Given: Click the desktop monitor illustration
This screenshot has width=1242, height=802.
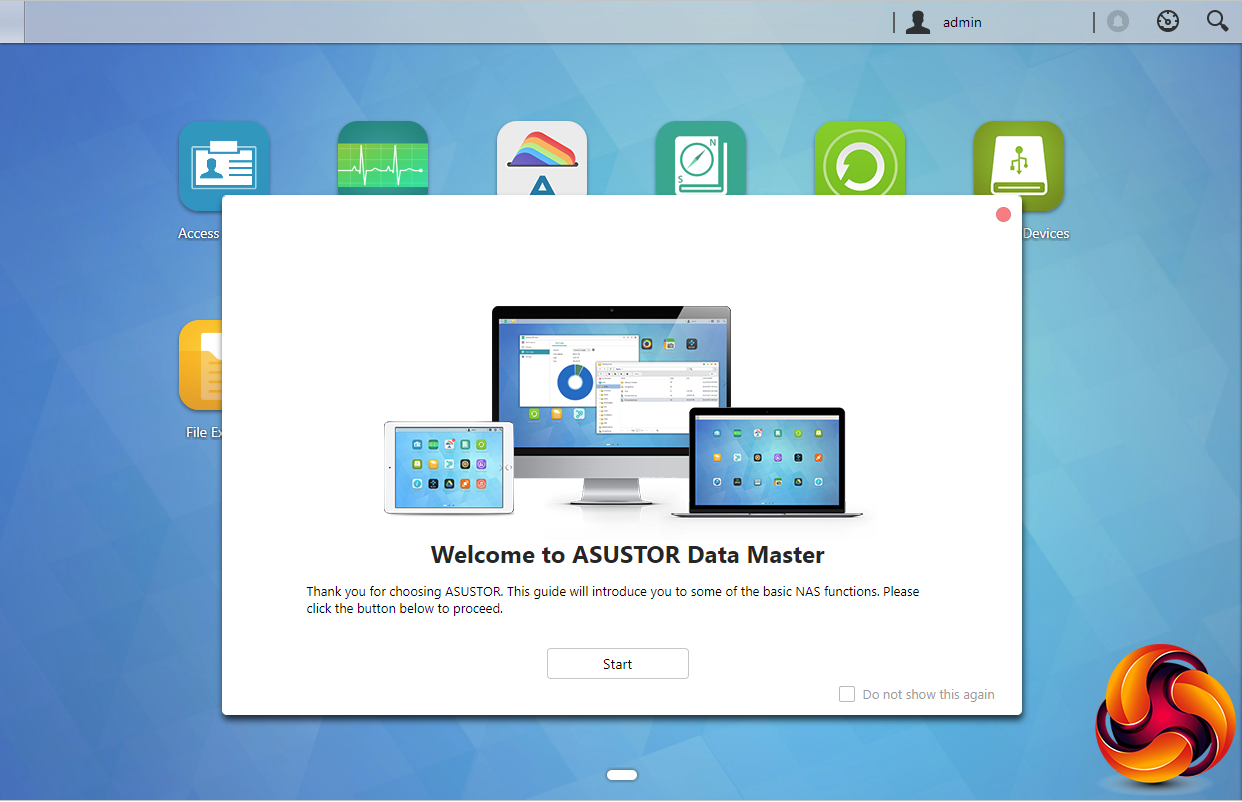Looking at the screenshot, I should click(611, 380).
